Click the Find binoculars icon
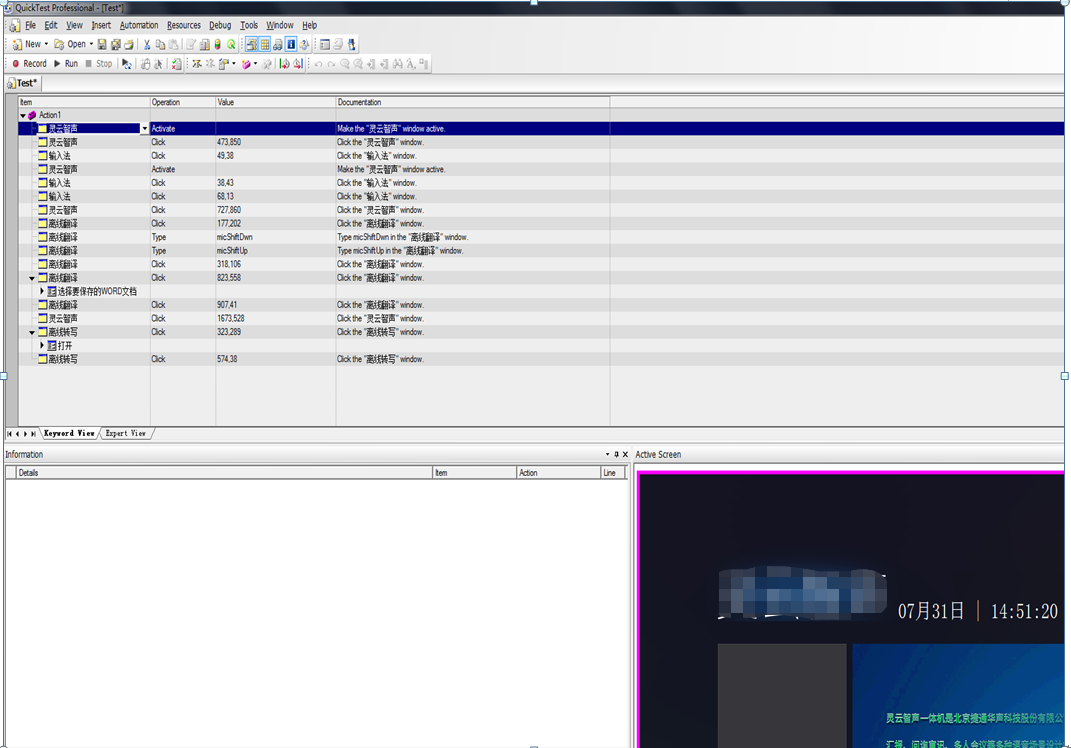1071x748 pixels. [398, 64]
